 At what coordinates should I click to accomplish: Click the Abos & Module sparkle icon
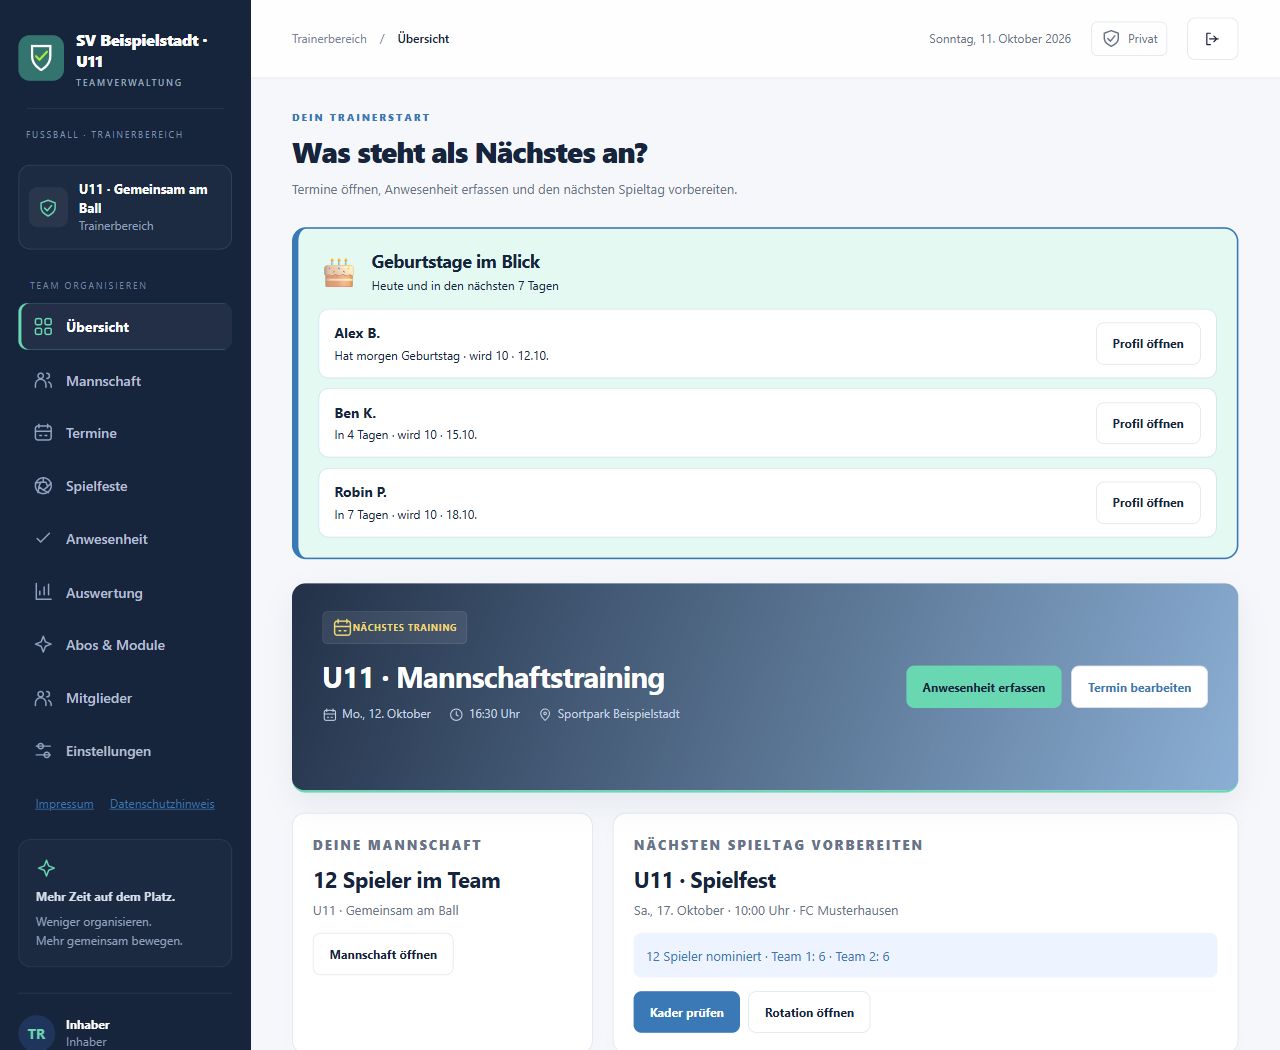point(43,645)
